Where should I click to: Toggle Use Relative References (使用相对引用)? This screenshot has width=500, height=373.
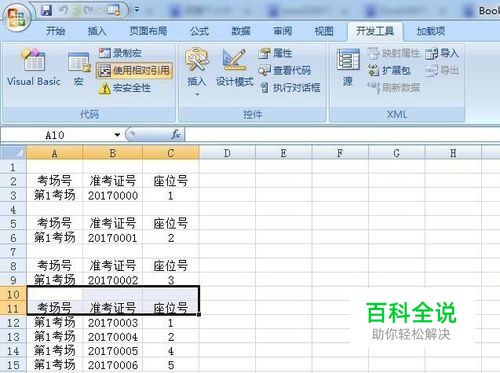click(x=134, y=70)
